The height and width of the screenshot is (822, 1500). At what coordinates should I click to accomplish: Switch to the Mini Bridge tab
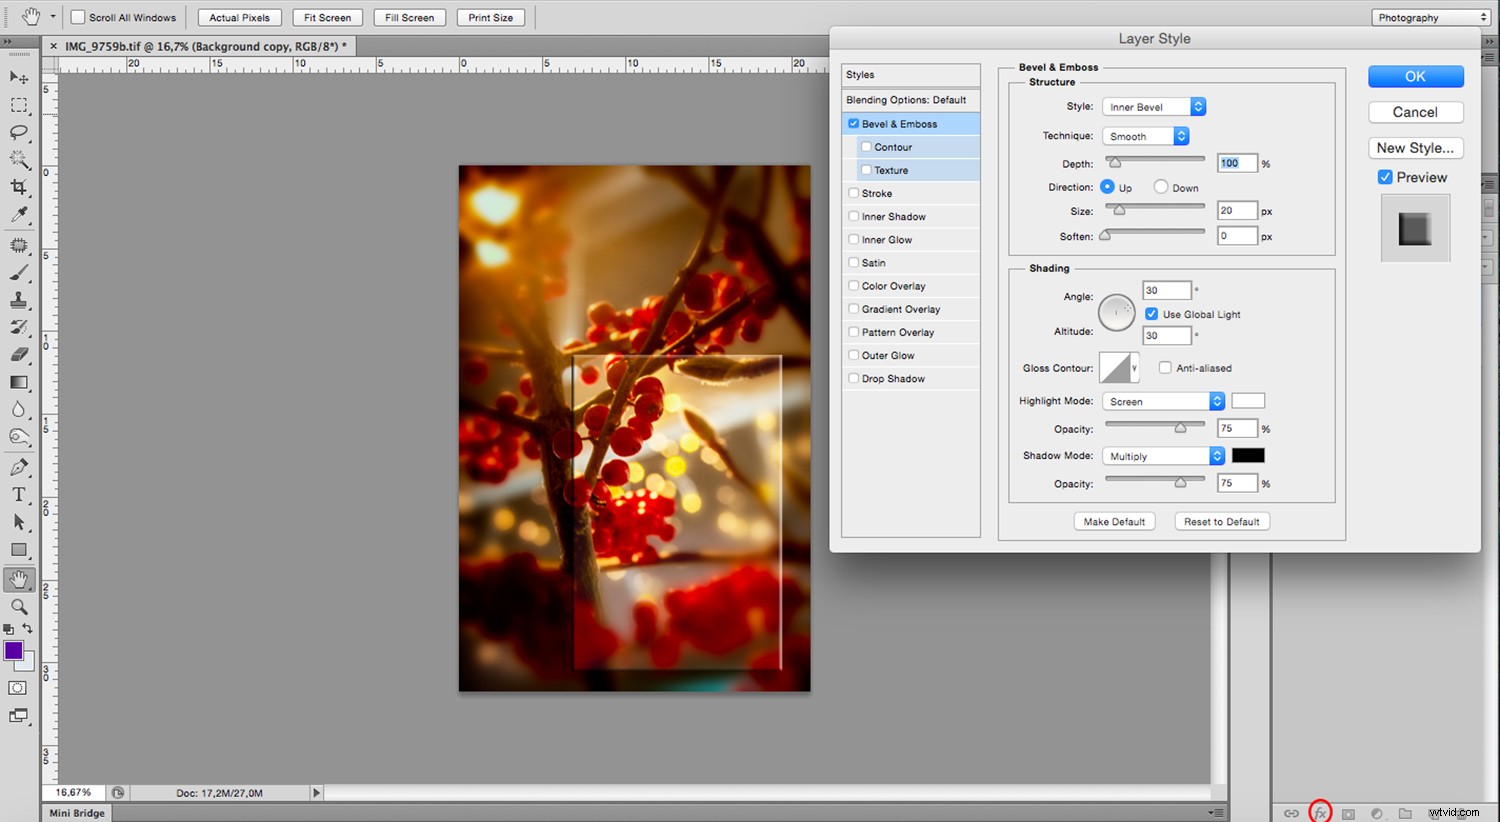(x=76, y=813)
